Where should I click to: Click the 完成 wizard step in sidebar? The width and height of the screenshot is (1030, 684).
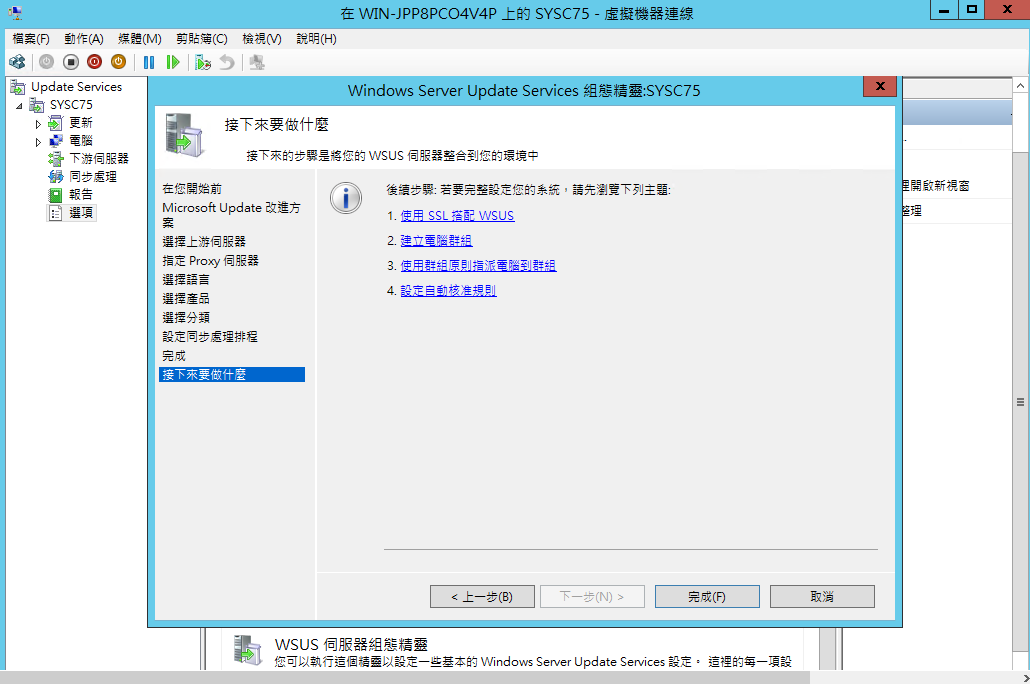coord(174,355)
